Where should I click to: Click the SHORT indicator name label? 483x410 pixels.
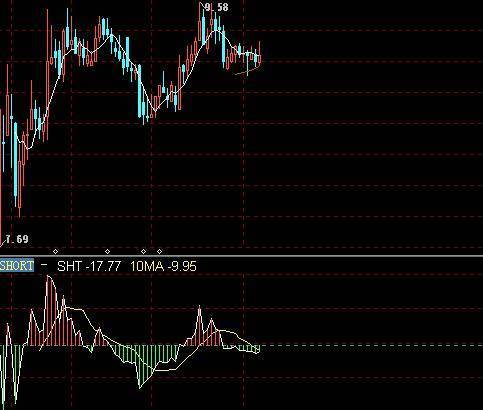[x=17, y=266]
